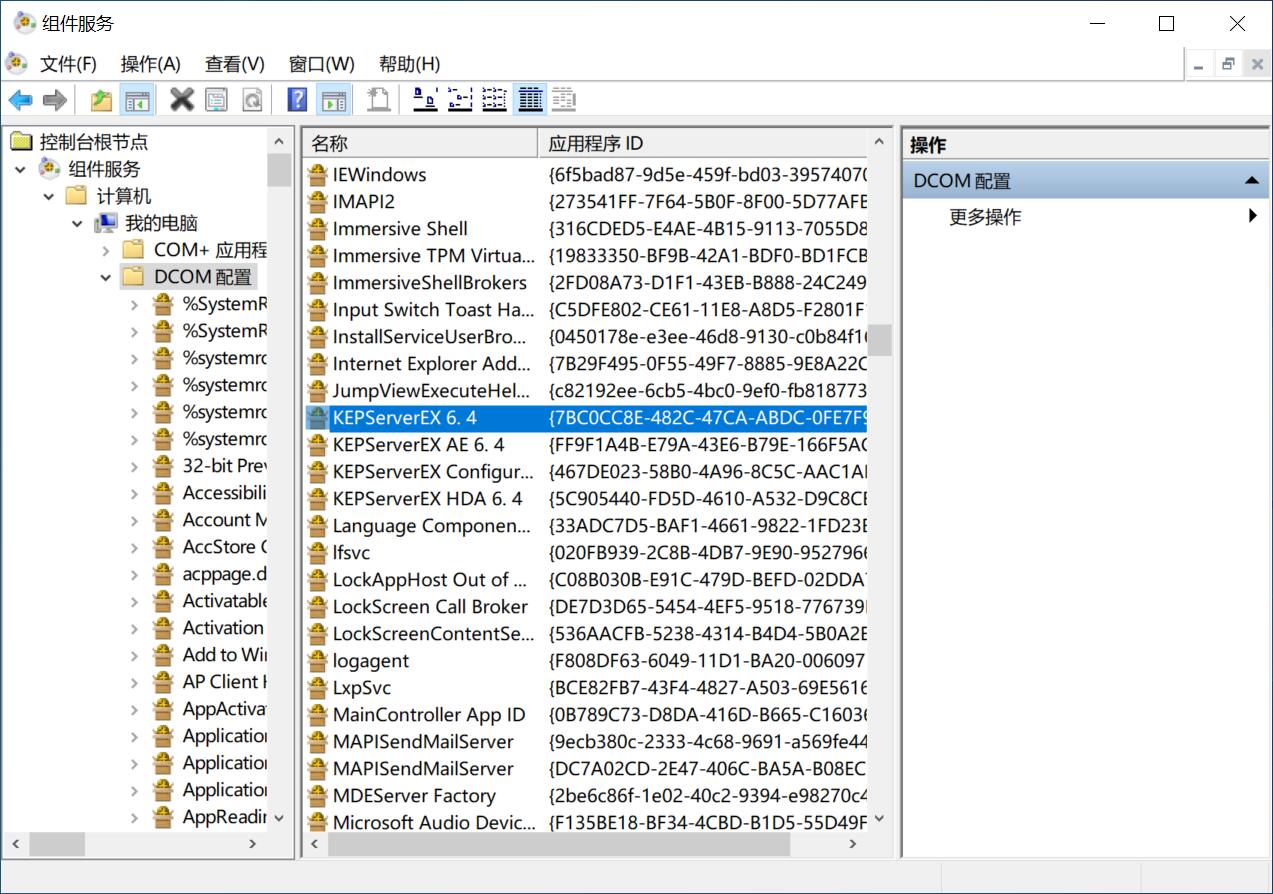This screenshot has width=1273, height=894.
Task: Open the properties toolbar icon
Action: [x=216, y=99]
